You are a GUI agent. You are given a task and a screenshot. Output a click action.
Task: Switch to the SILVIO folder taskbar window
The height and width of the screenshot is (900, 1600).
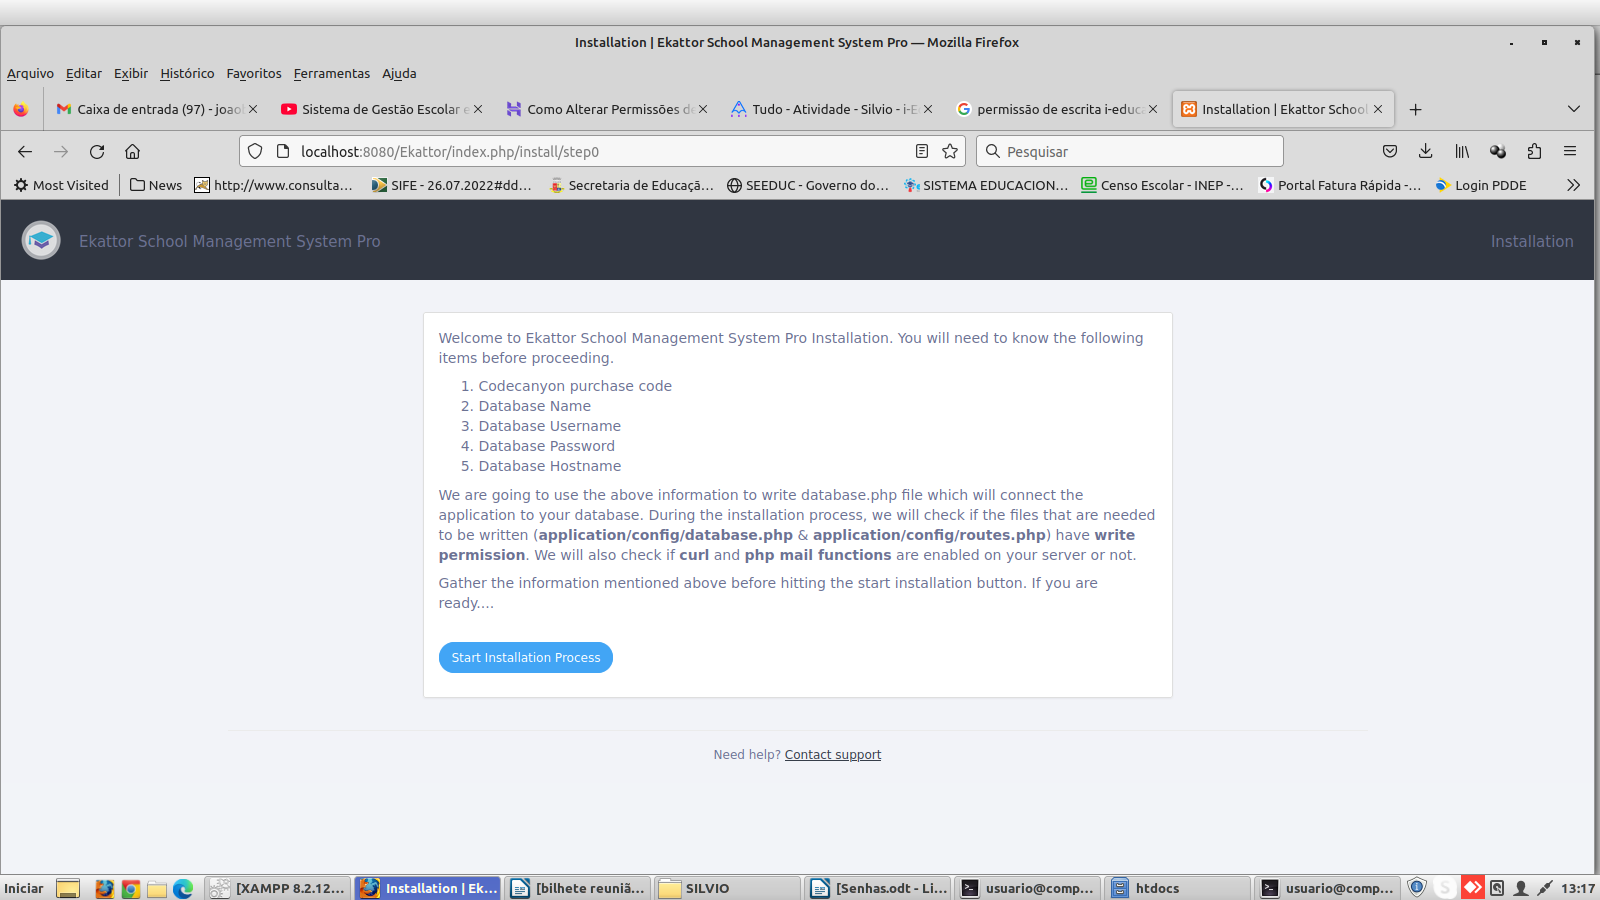(728, 888)
